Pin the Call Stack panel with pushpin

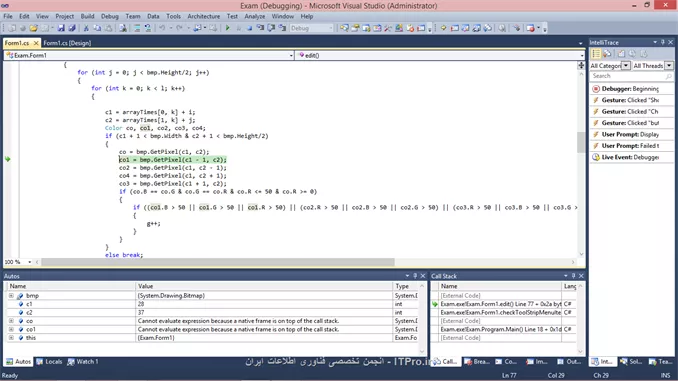[x=573, y=276]
